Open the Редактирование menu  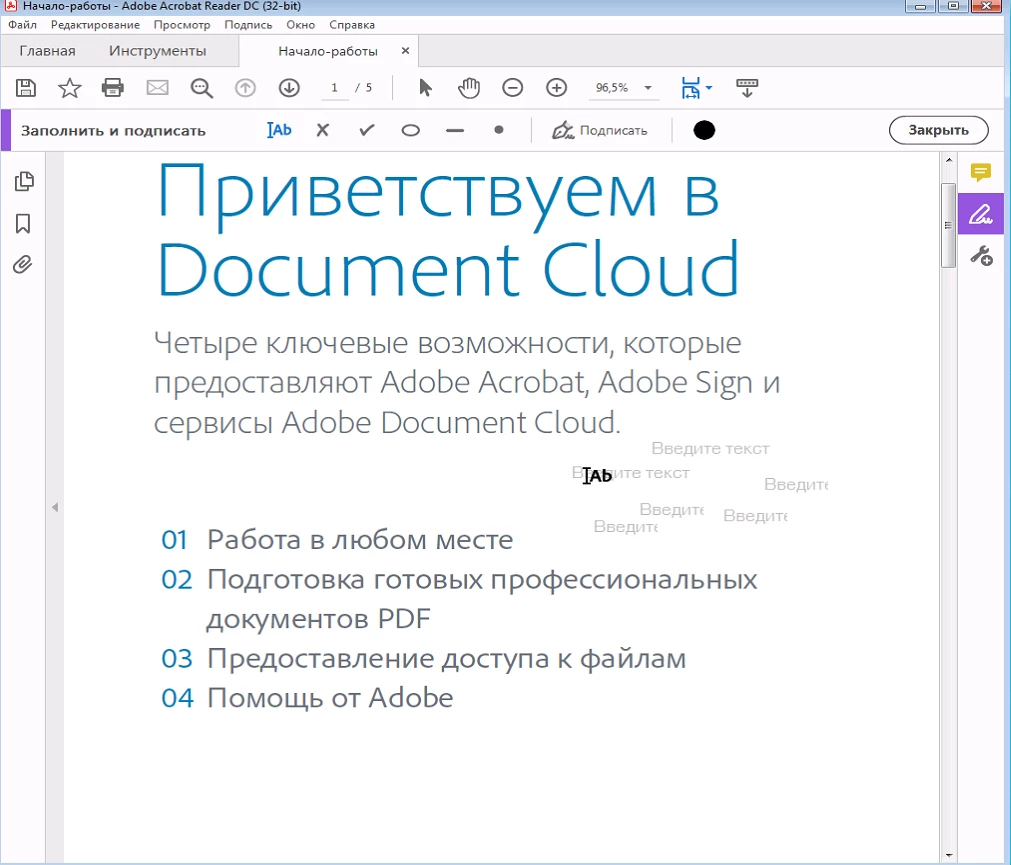pyautogui.click(x=95, y=24)
